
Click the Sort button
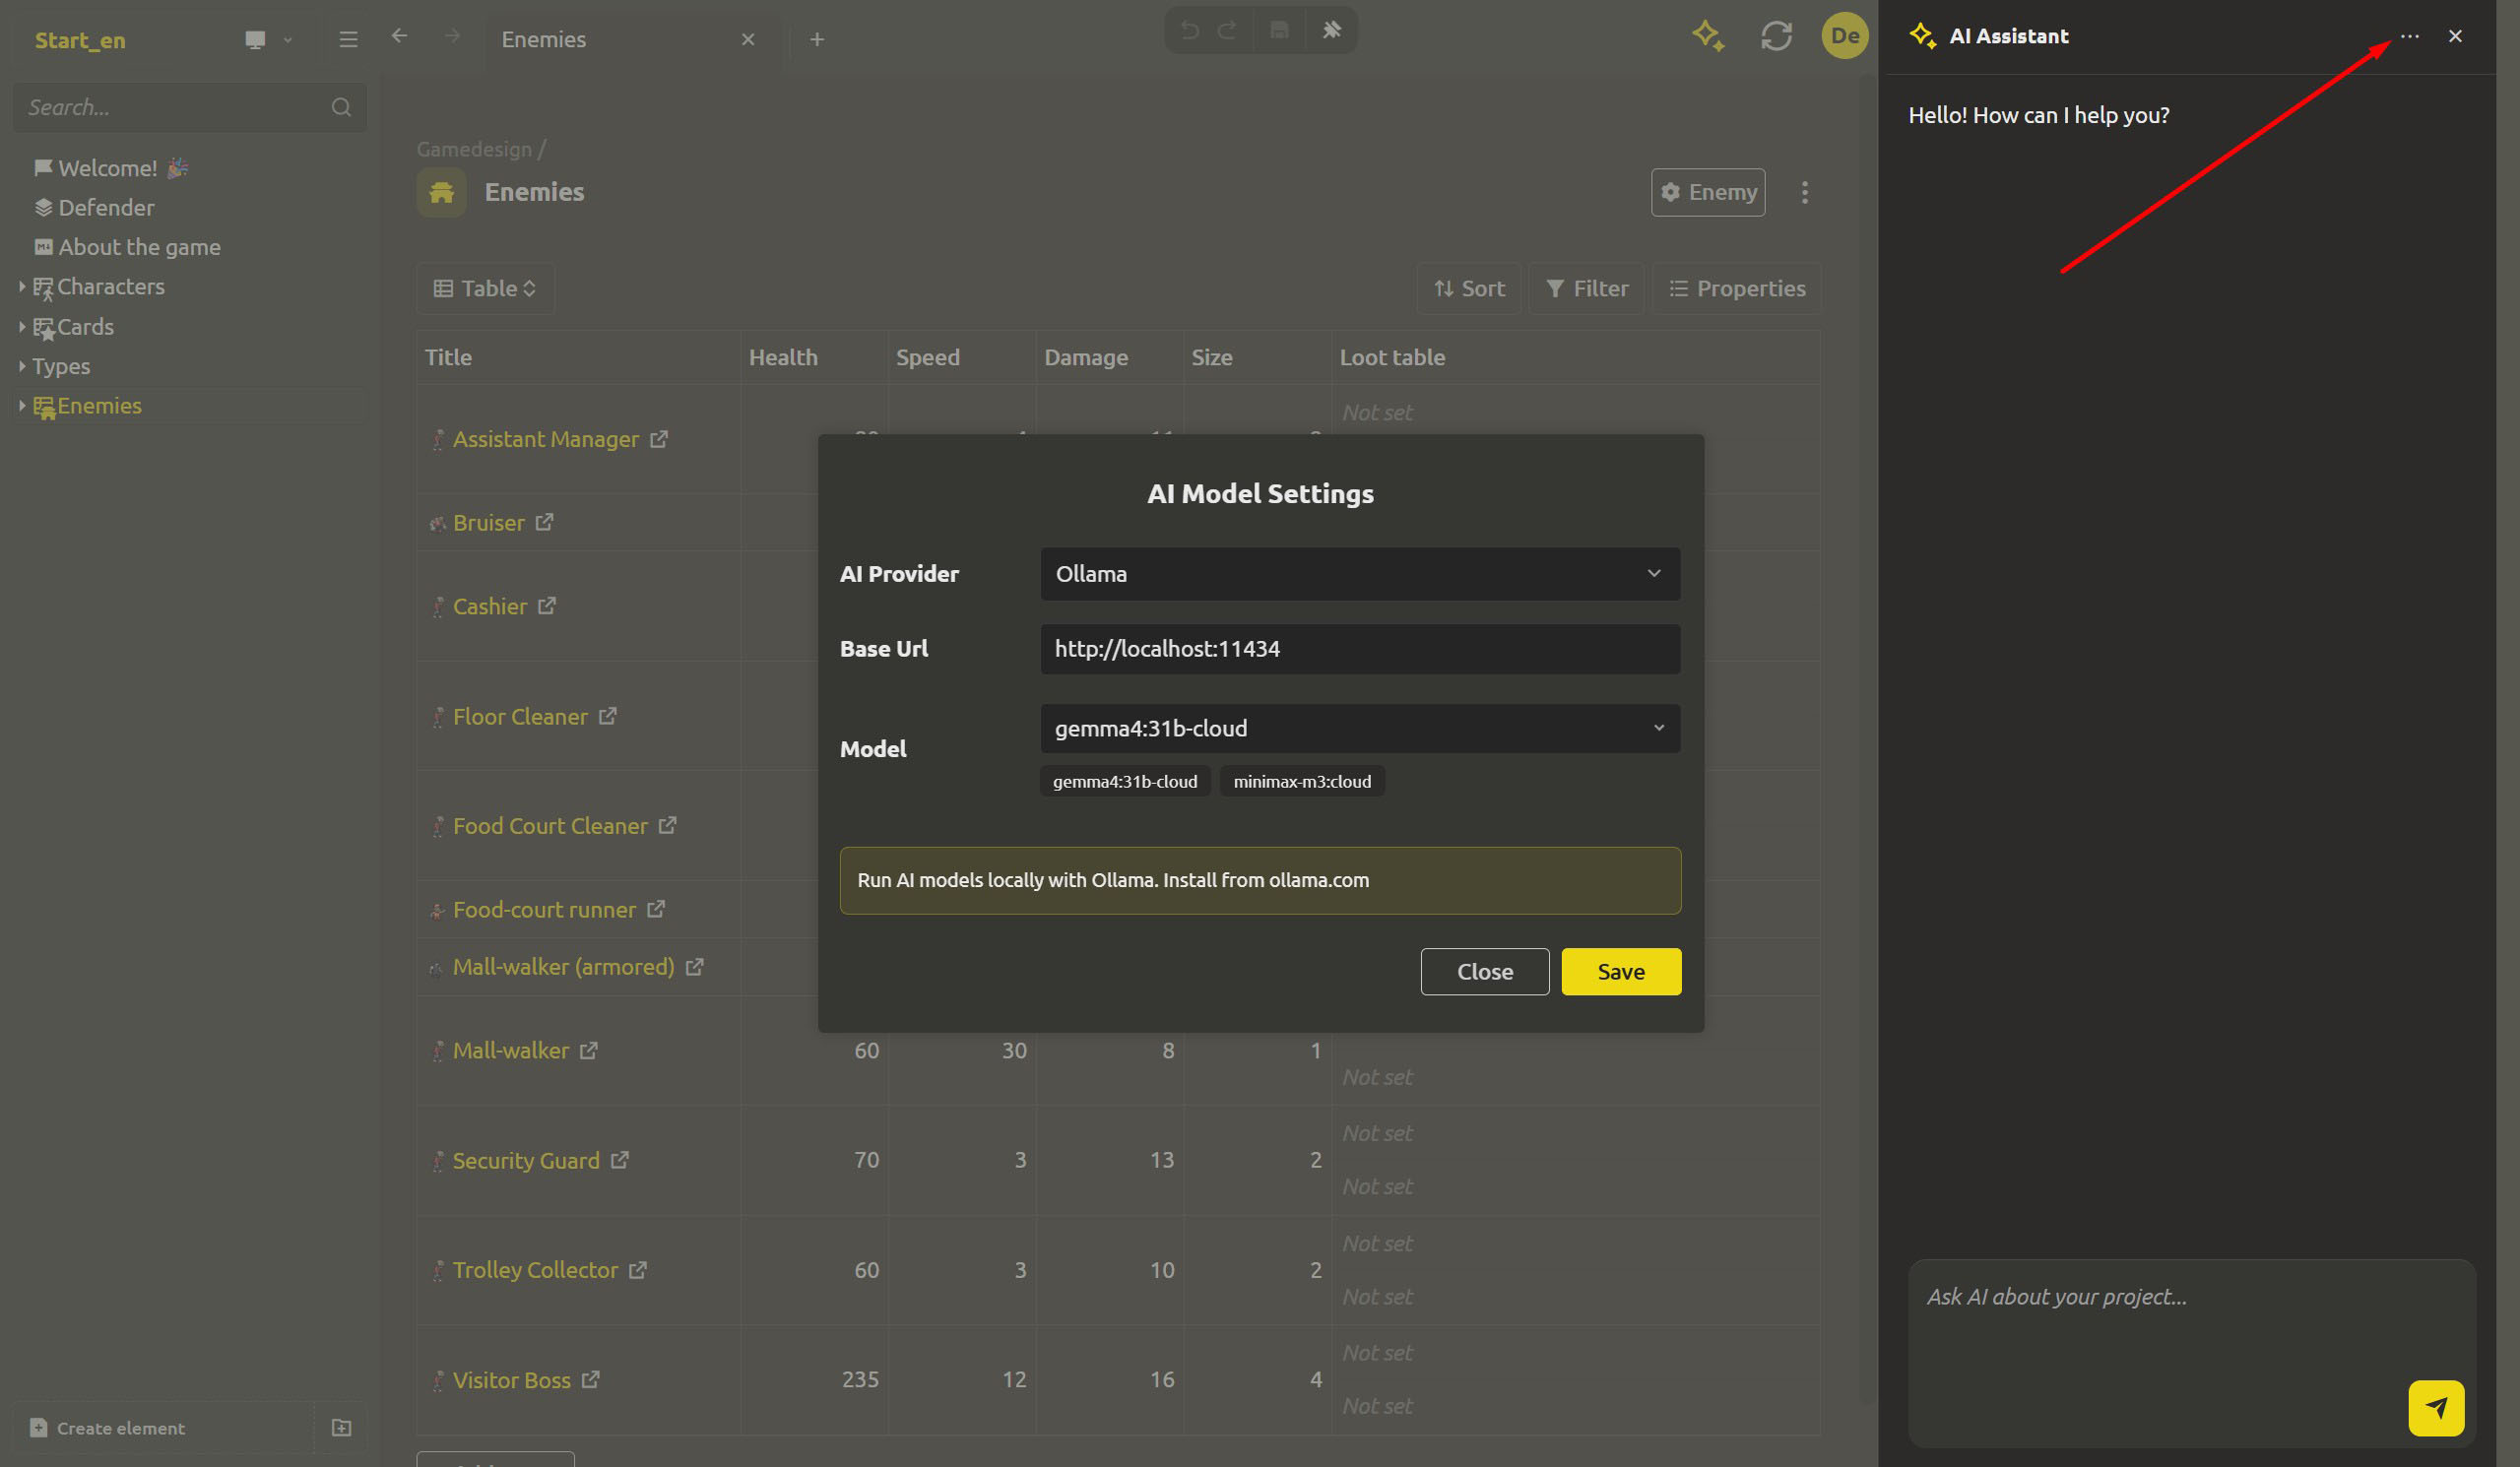coord(1469,288)
